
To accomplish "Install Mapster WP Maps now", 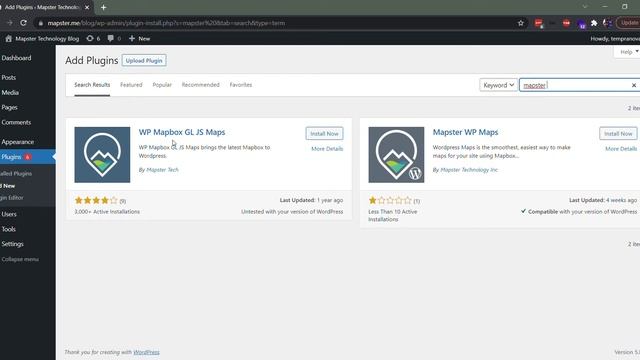I will [618, 133].
